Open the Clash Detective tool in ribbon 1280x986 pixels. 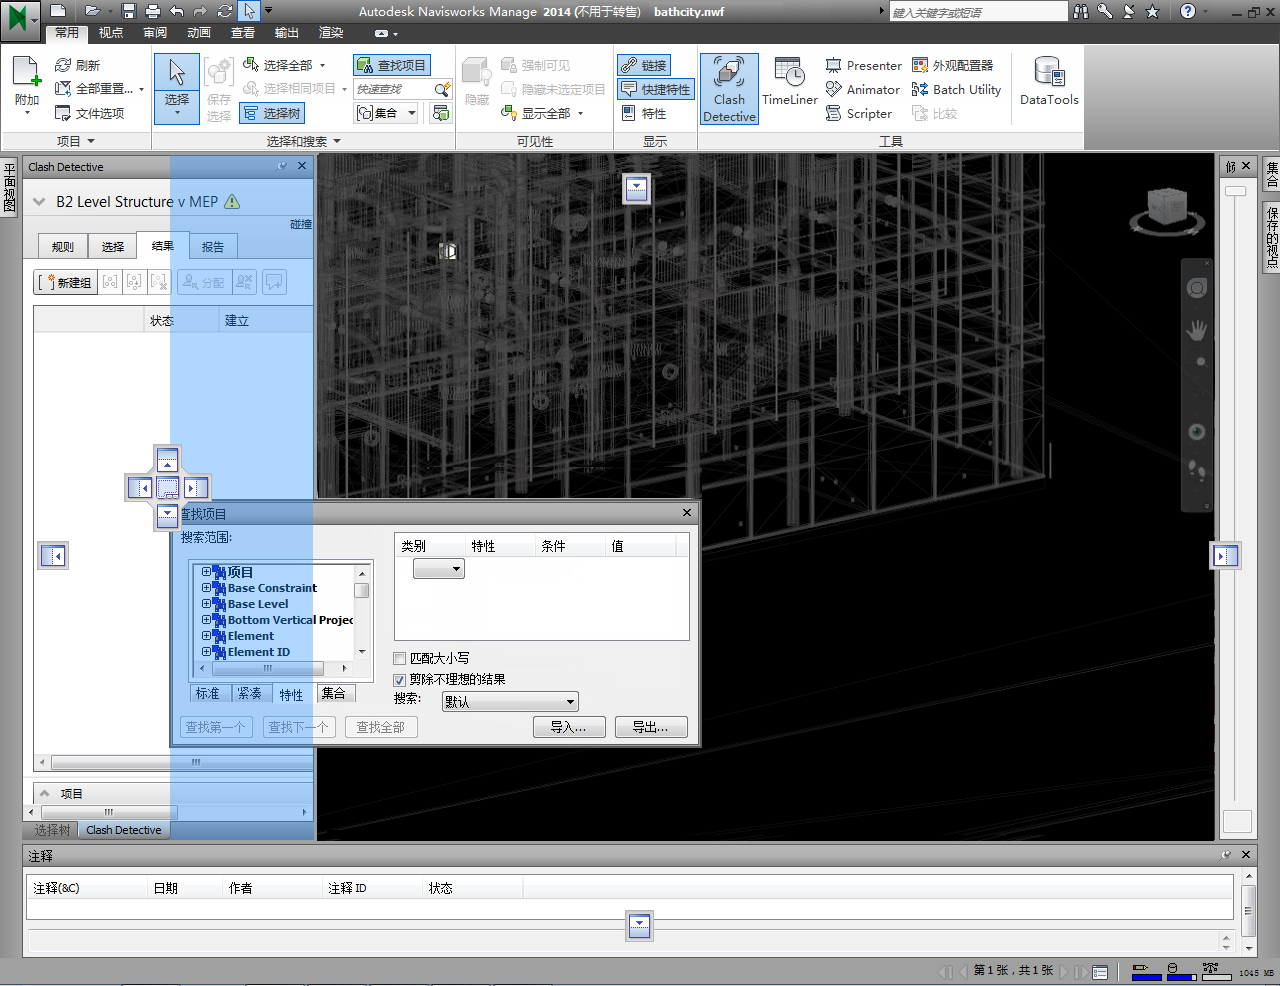[729, 89]
